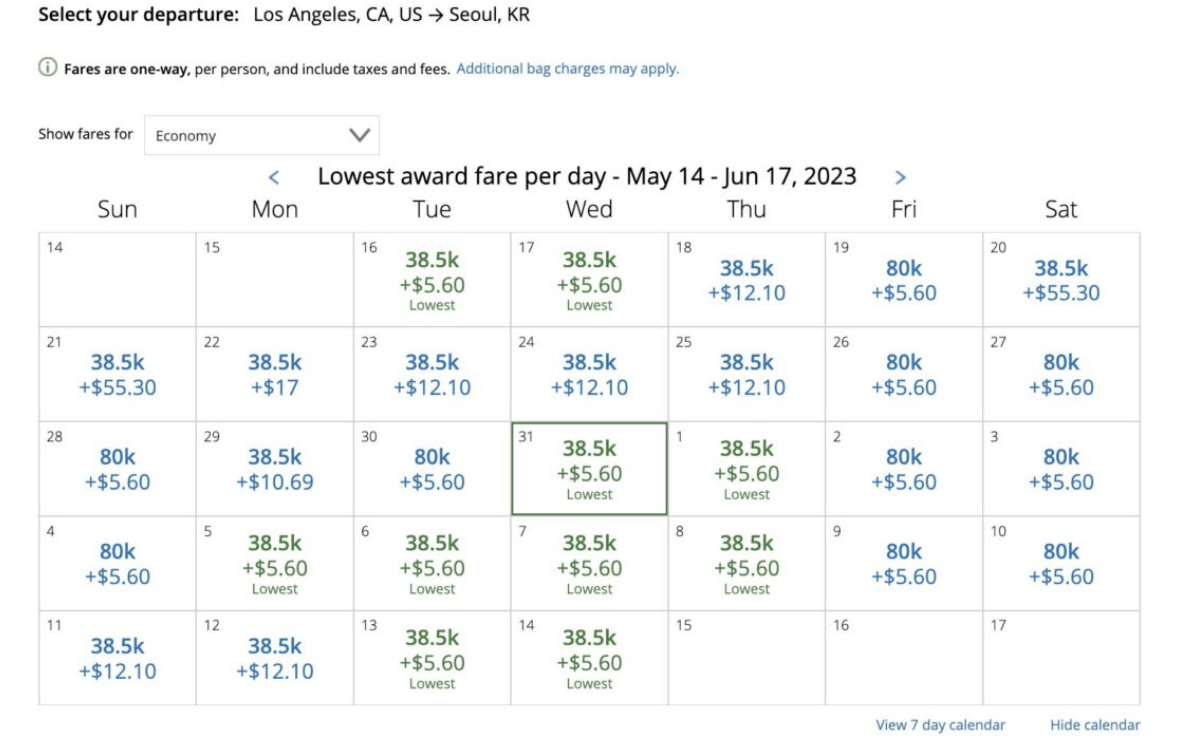Choose May 16 fare of 38.5k +$5.60
Viewport: 1194px width, 742px height.
click(x=432, y=278)
